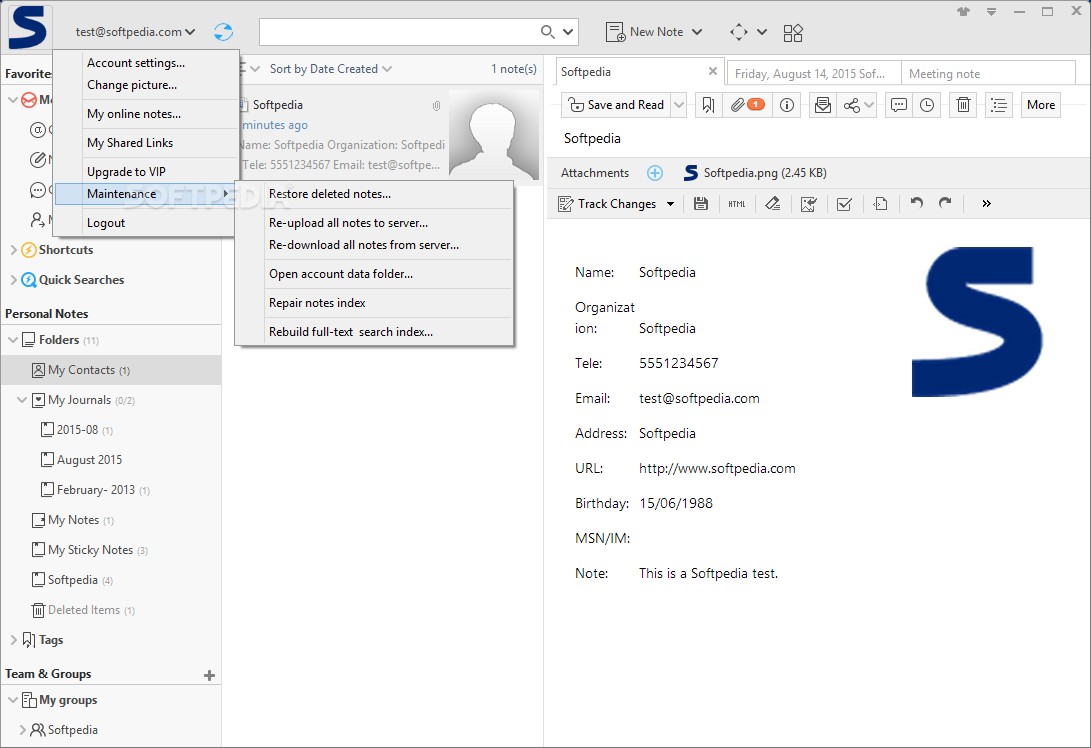
Task: Click the outline list icon
Action: click(x=998, y=105)
